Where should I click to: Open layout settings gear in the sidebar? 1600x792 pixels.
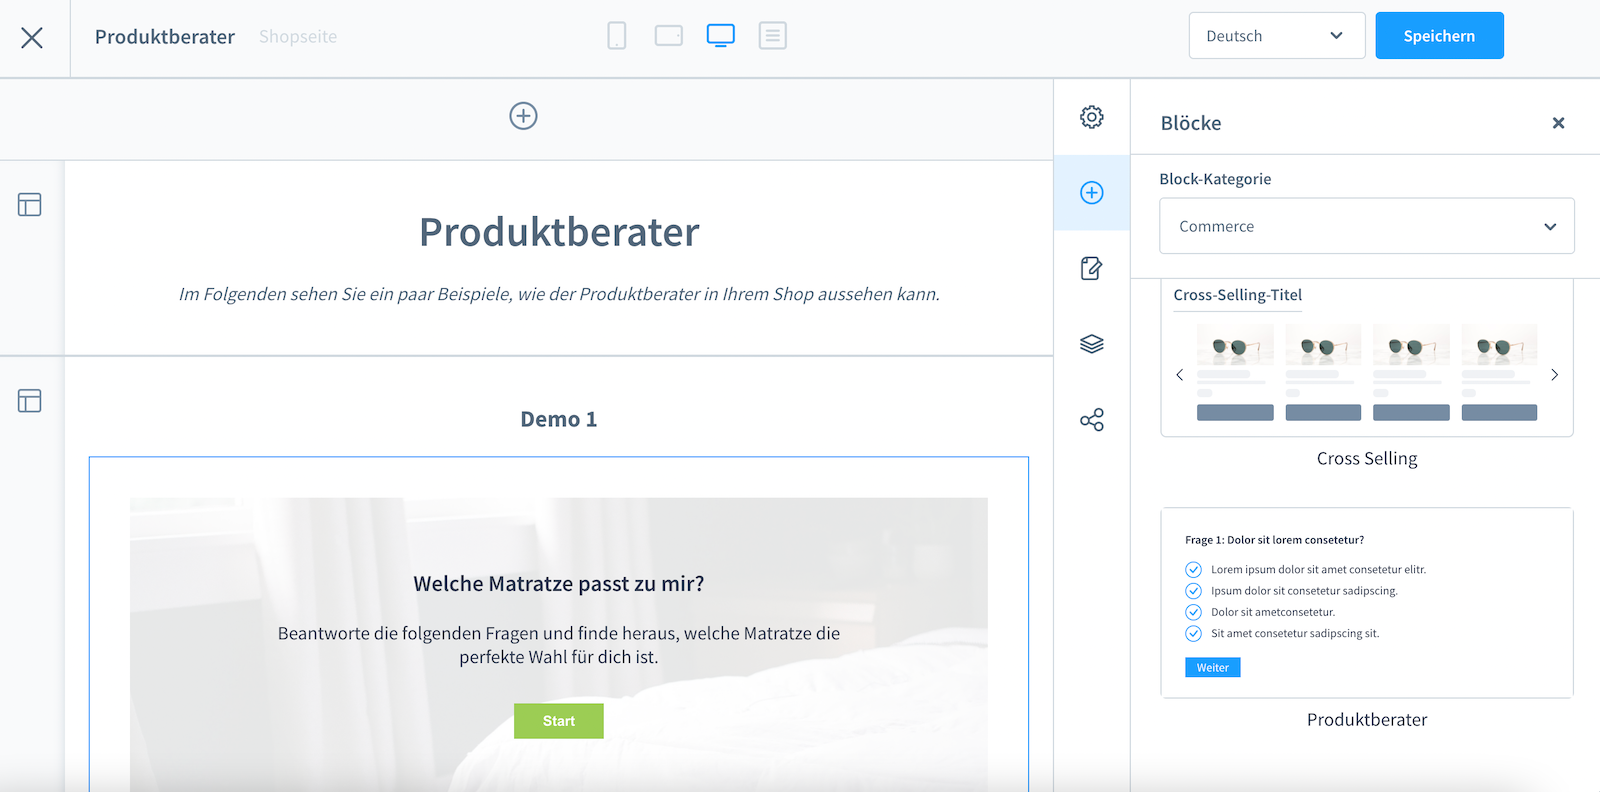(x=1092, y=117)
